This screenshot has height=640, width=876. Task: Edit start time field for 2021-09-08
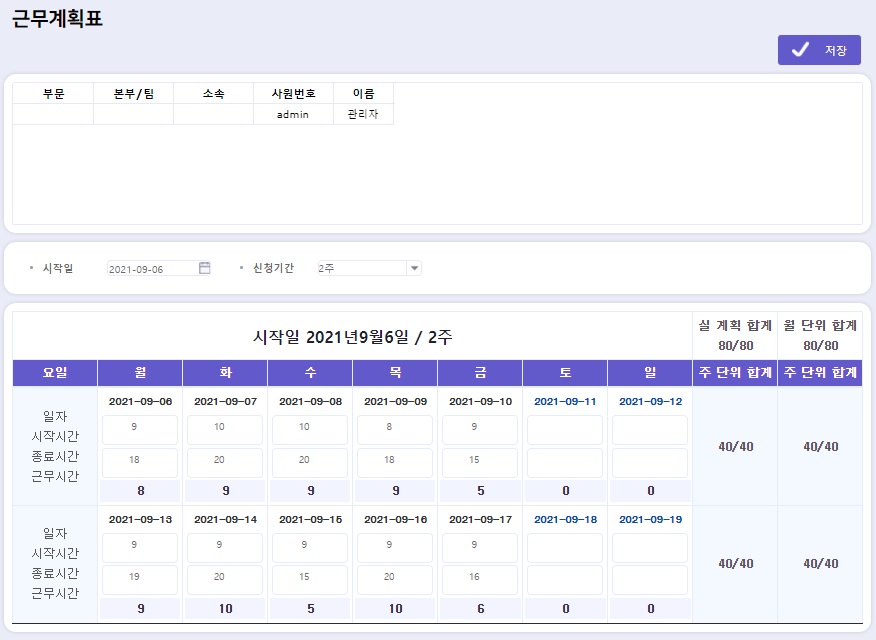coord(310,429)
